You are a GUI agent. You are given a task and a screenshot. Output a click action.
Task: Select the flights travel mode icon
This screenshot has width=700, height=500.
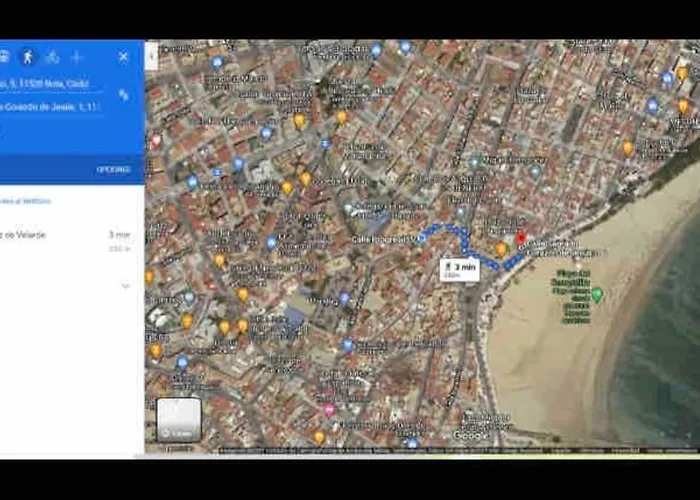76,57
